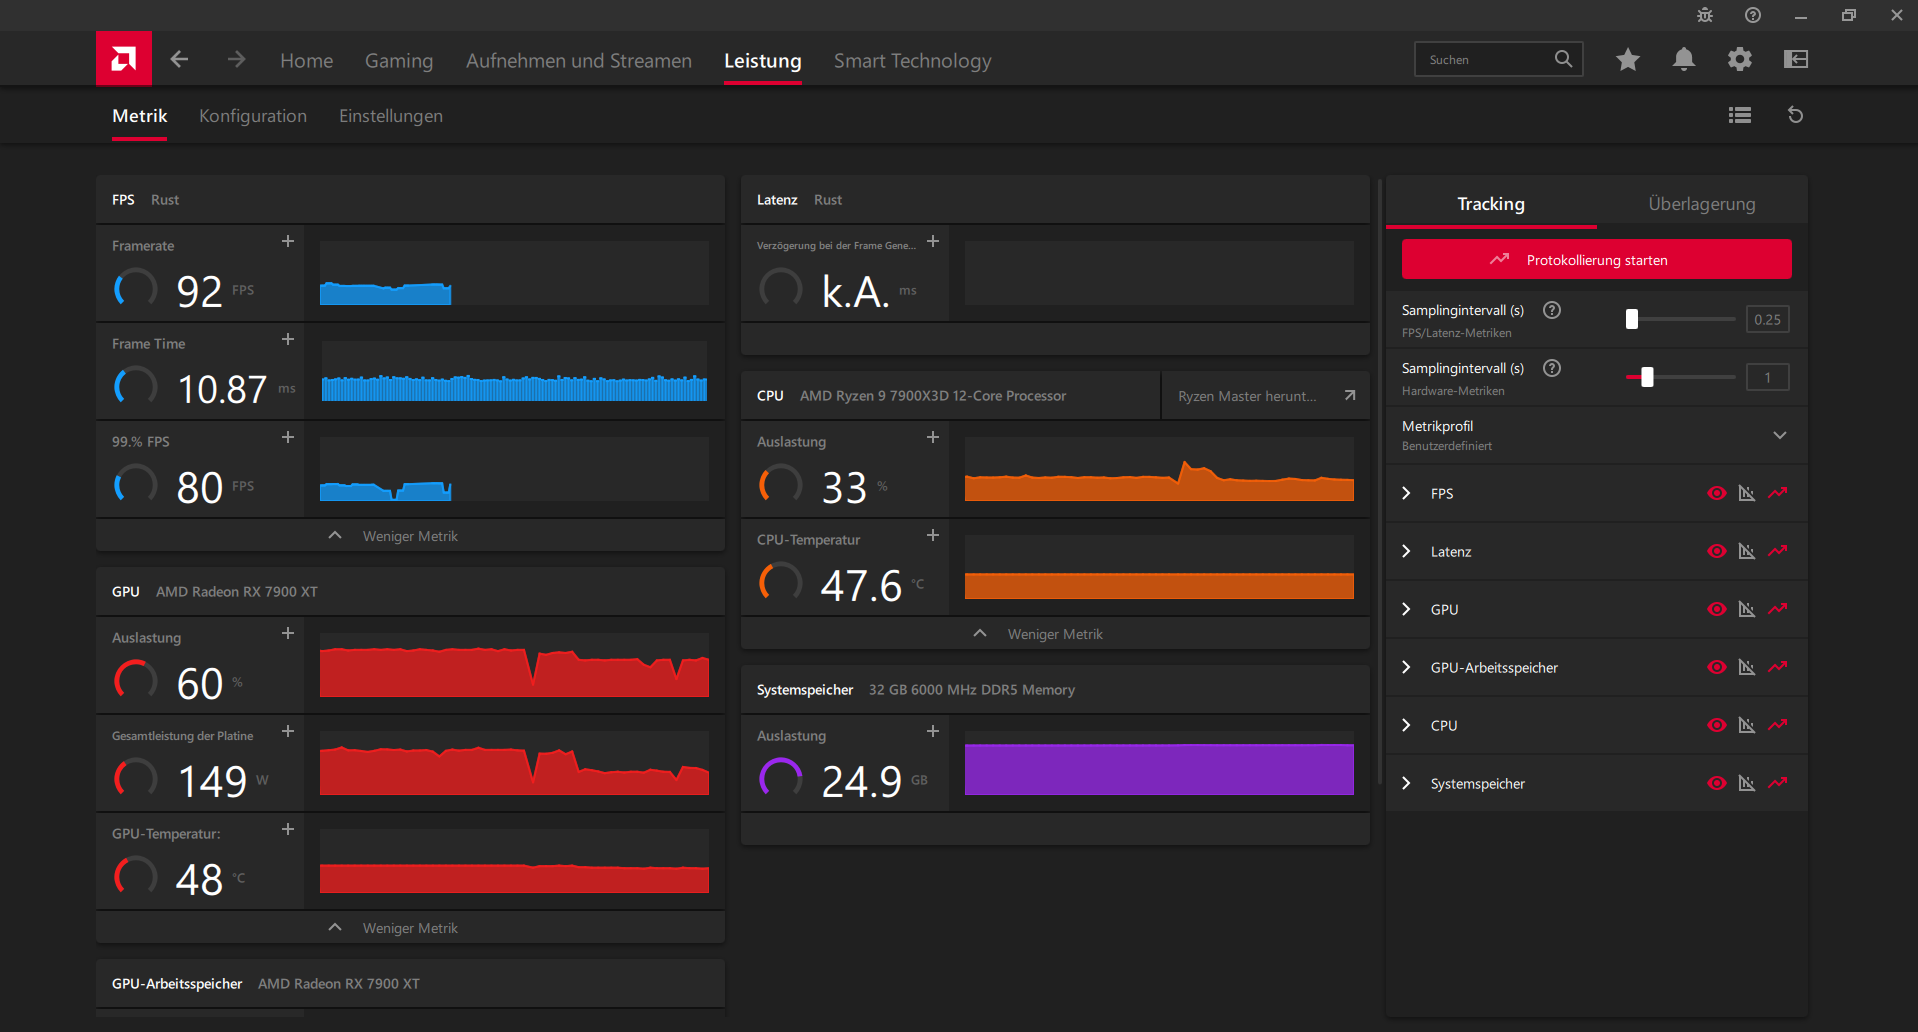Click the AMD logo icon
The width and height of the screenshot is (1918, 1032).
(124, 59)
